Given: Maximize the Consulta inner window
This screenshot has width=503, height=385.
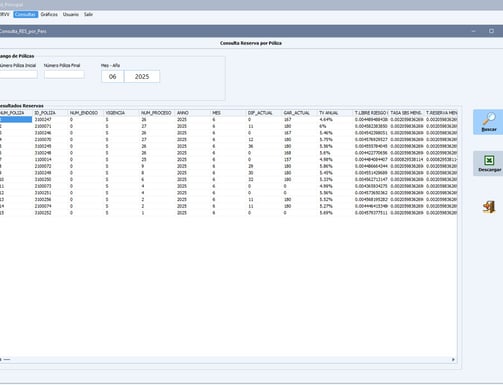Looking at the screenshot, I should pos(491,31).
